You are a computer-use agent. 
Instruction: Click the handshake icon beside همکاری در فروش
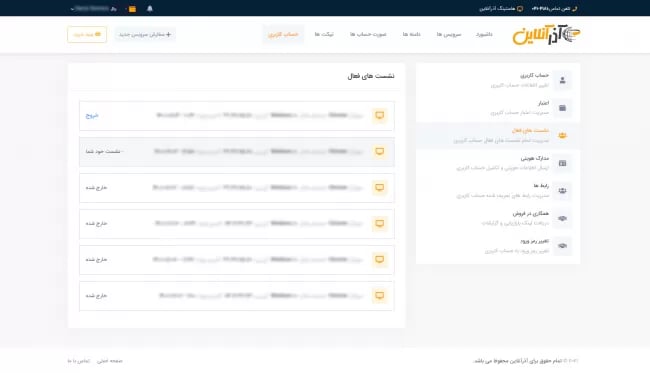(563, 218)
